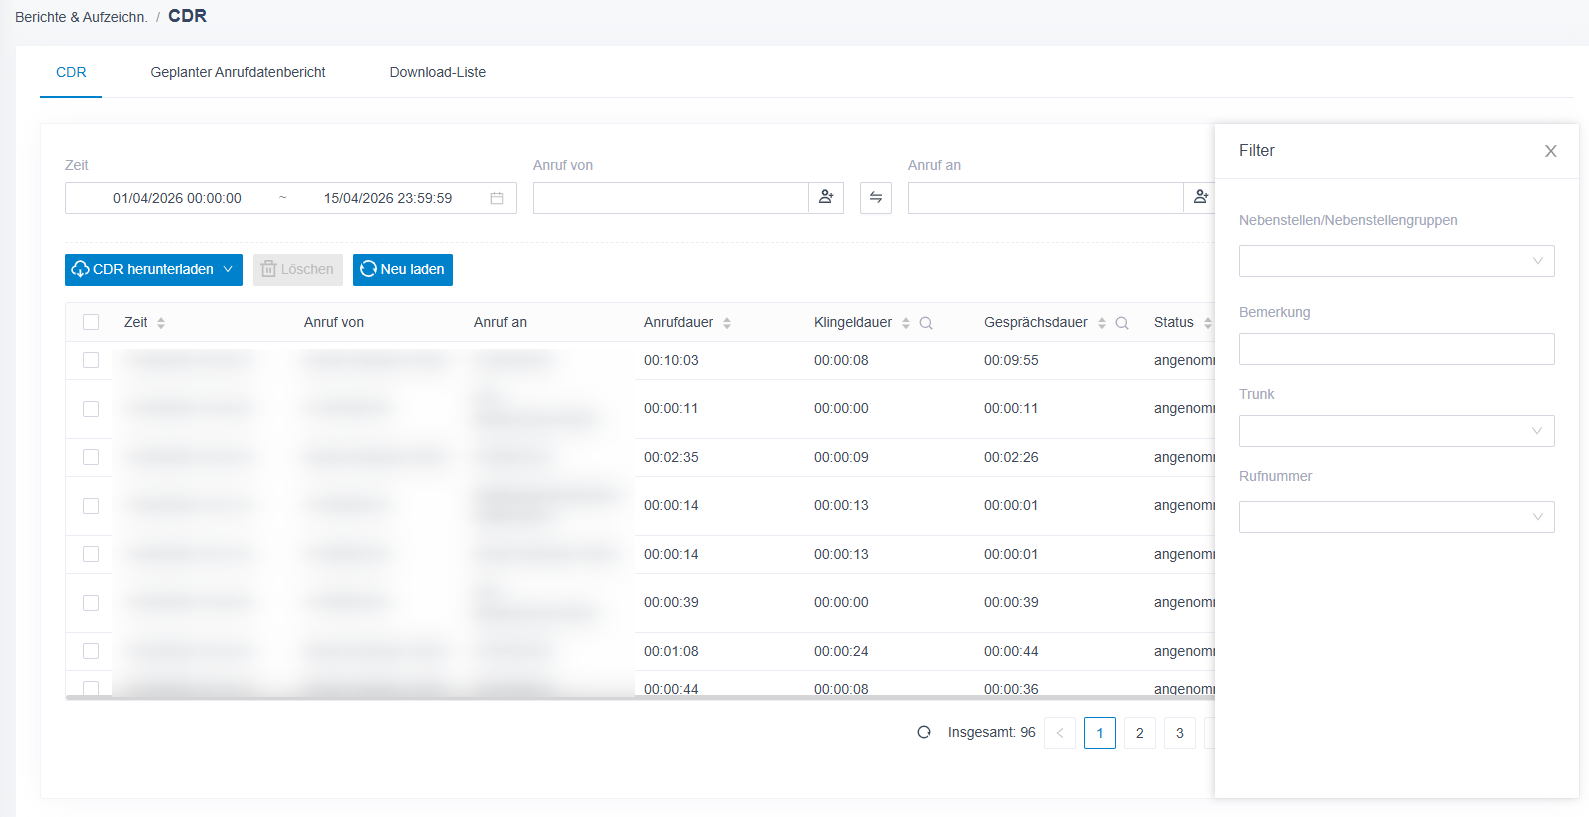The width and height of the screenshot is (1589, 817).
Task: Check the row with Anrufdauer 00:10:03
Action: pos(91,360)
